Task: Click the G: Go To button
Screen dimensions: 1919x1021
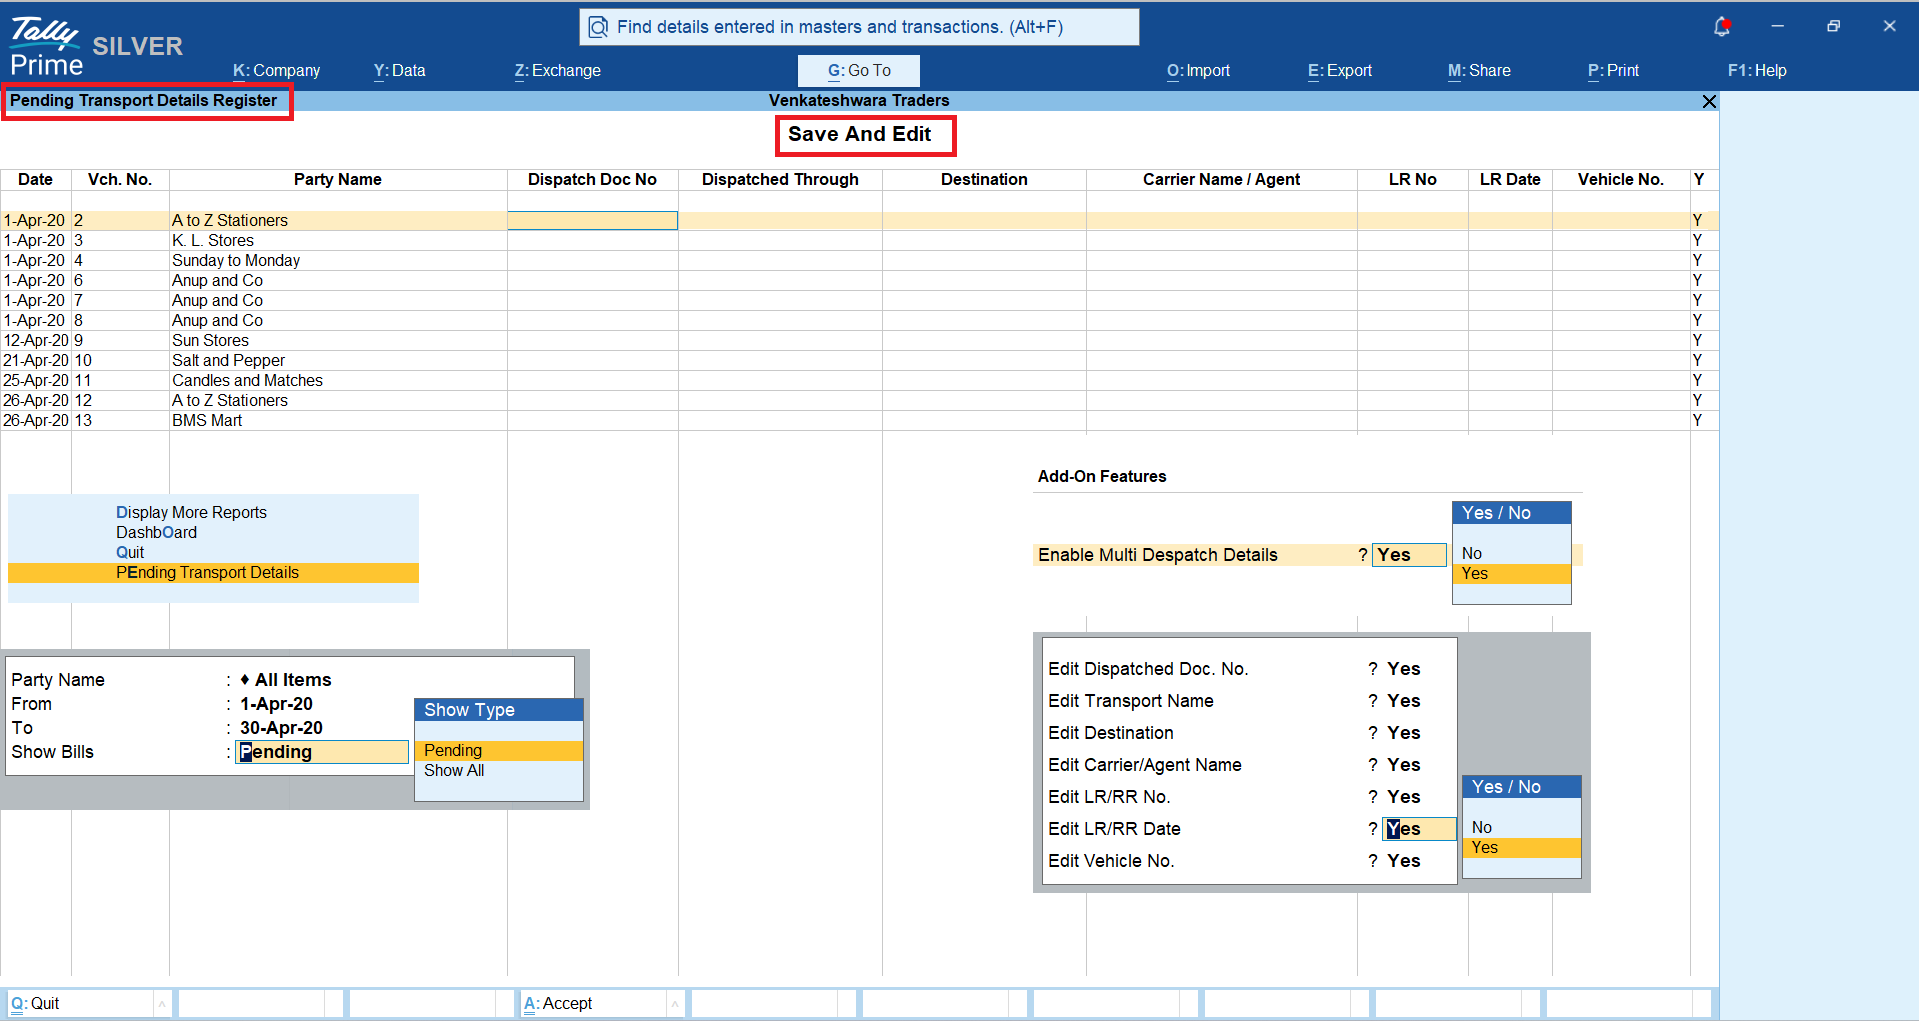Action: coord(859,71)
